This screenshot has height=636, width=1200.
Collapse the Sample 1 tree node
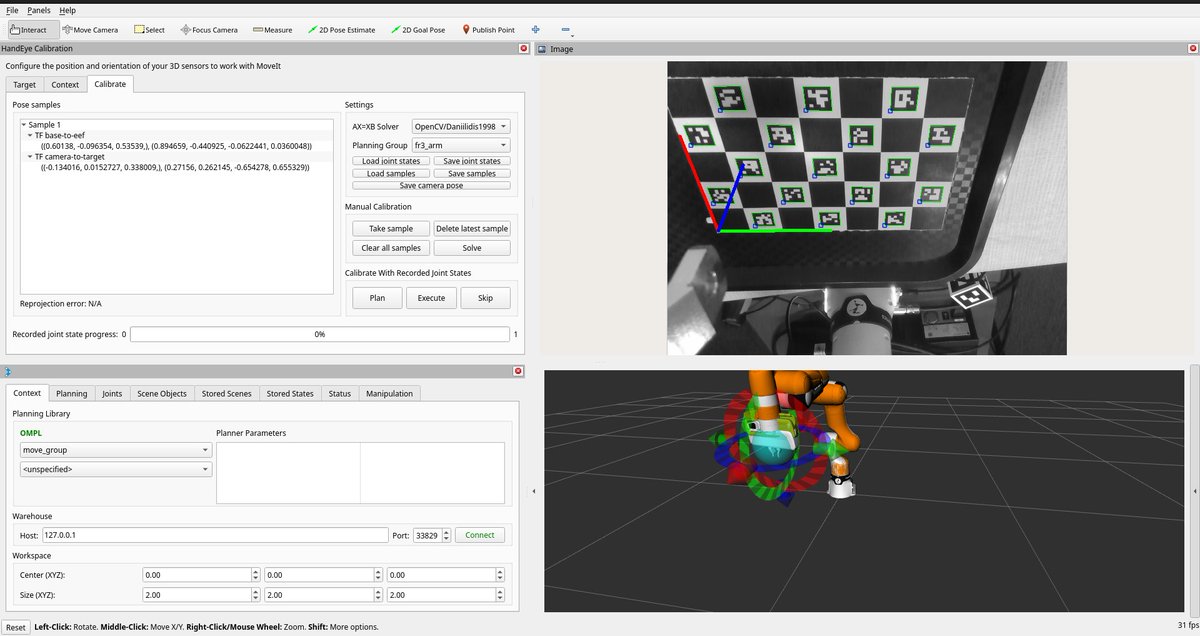pos(25,125)
